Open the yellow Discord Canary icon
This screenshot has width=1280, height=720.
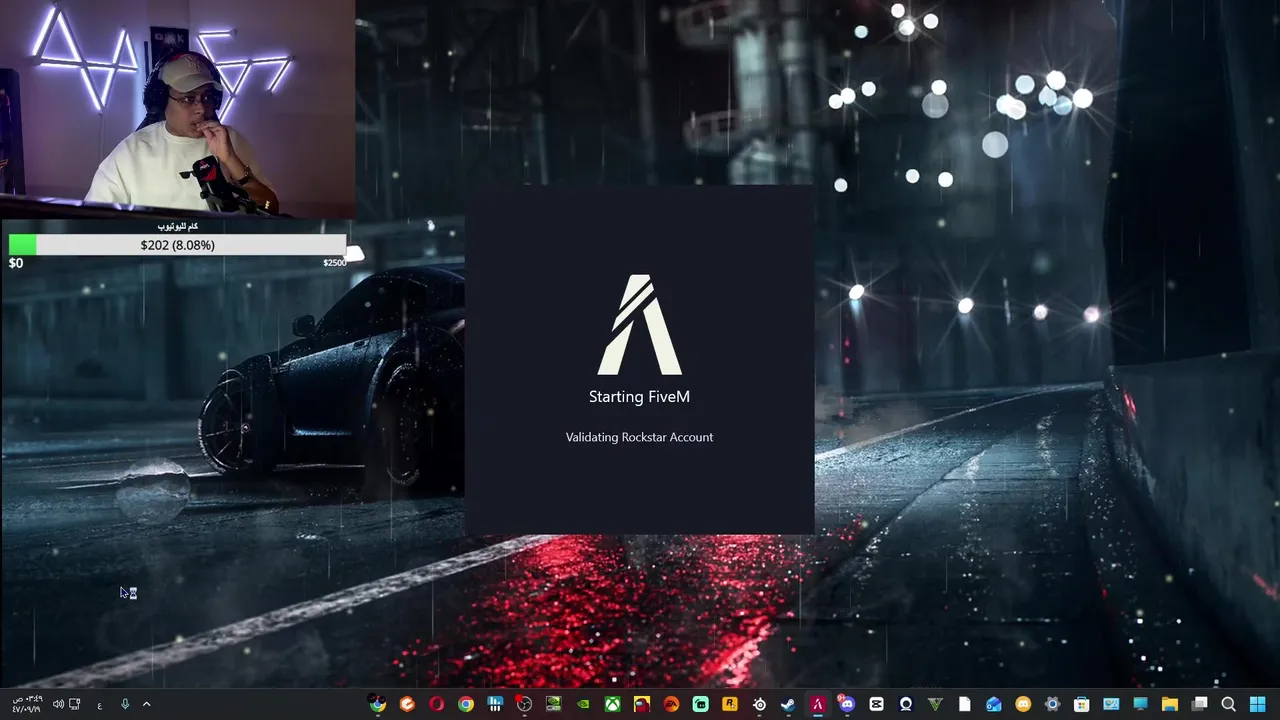pyautogui.click(x=1023, y=704)
